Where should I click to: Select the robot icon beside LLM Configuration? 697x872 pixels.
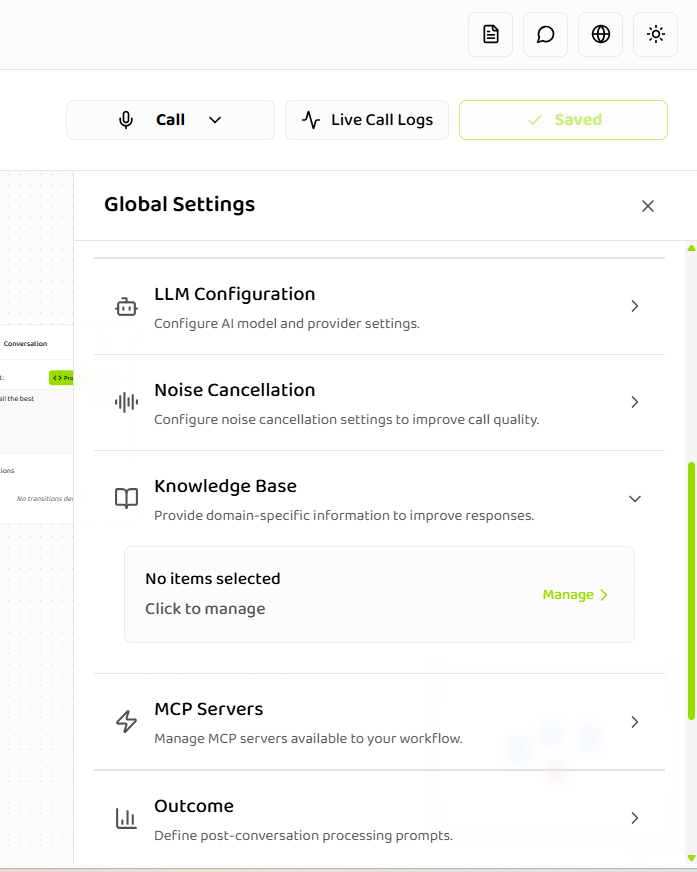[x=126, y=306]
